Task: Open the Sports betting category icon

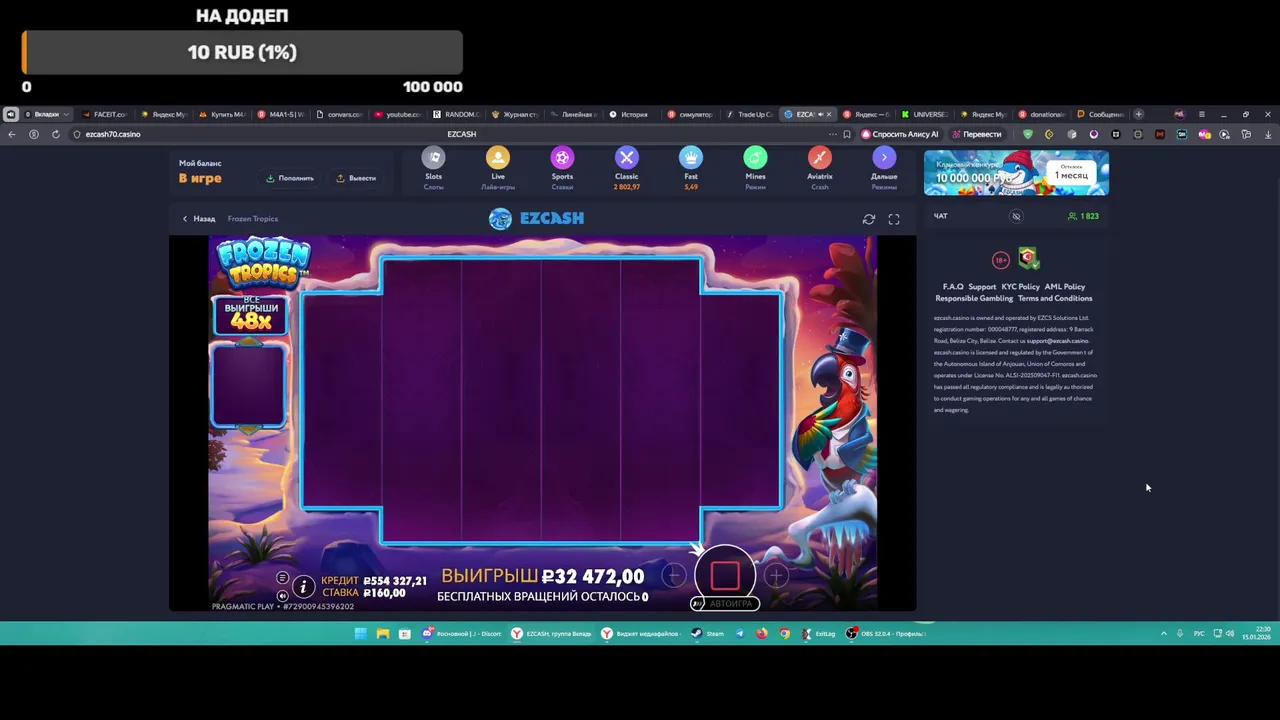Action: [562, 158]
